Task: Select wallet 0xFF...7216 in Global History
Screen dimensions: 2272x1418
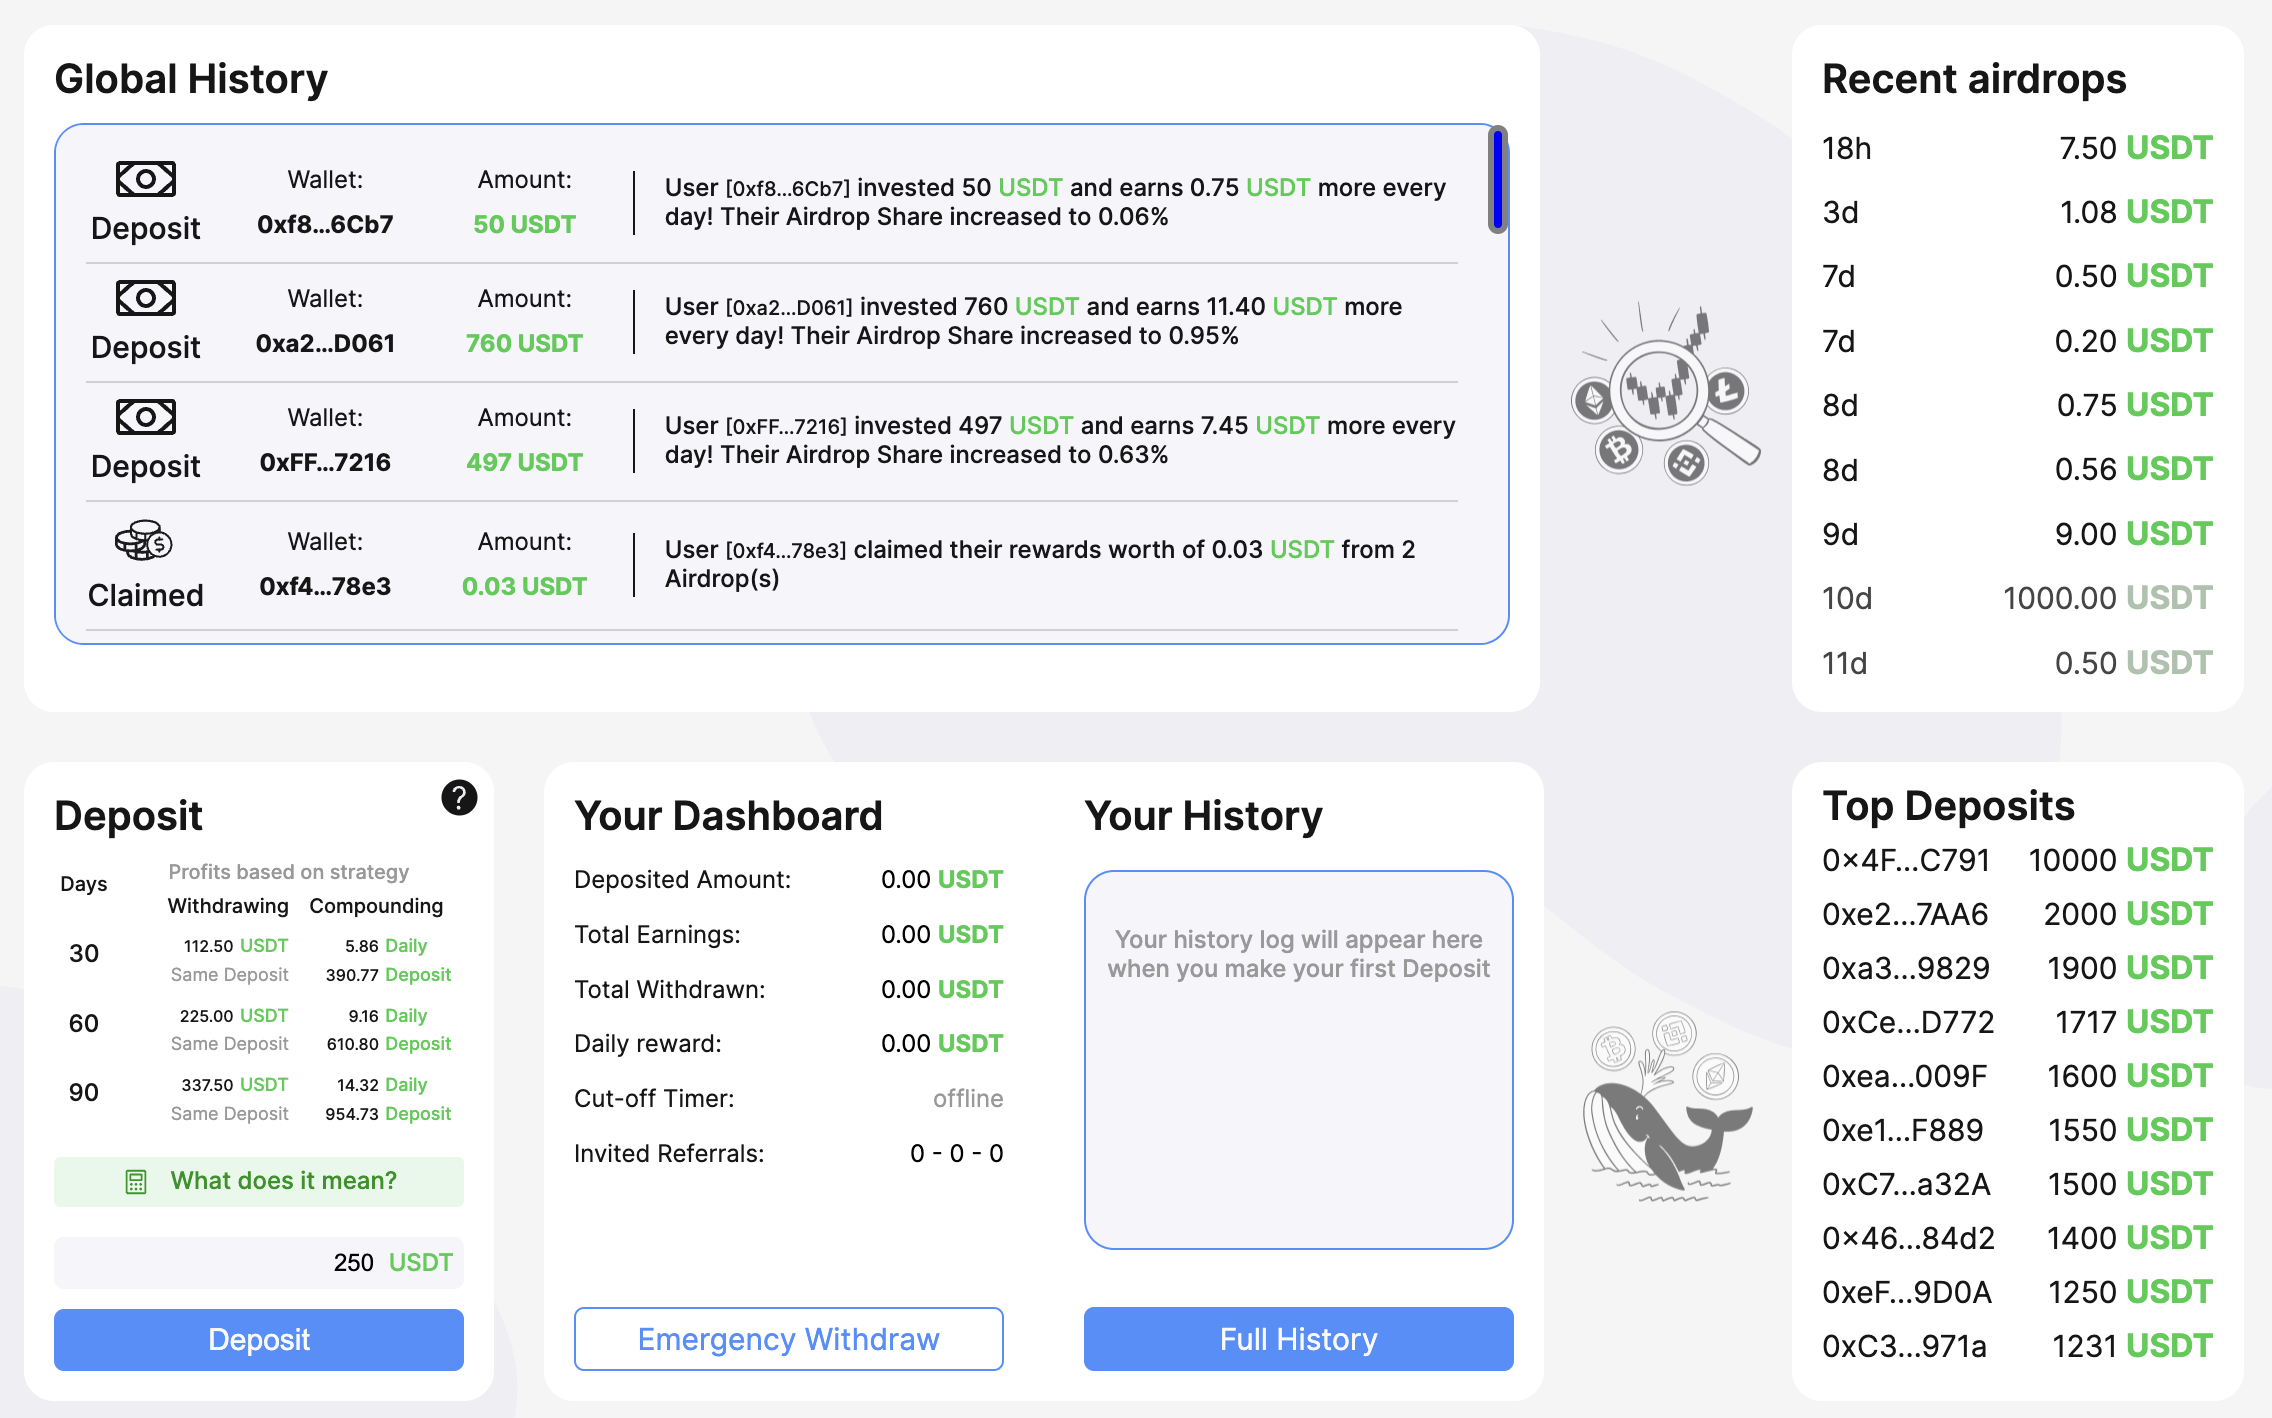Action: click(325, 463)
